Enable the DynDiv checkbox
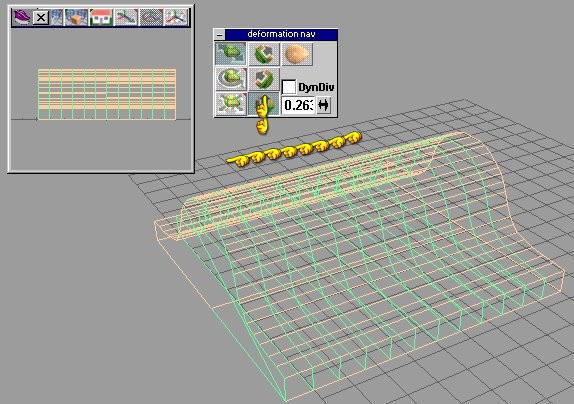 (288, 87)
